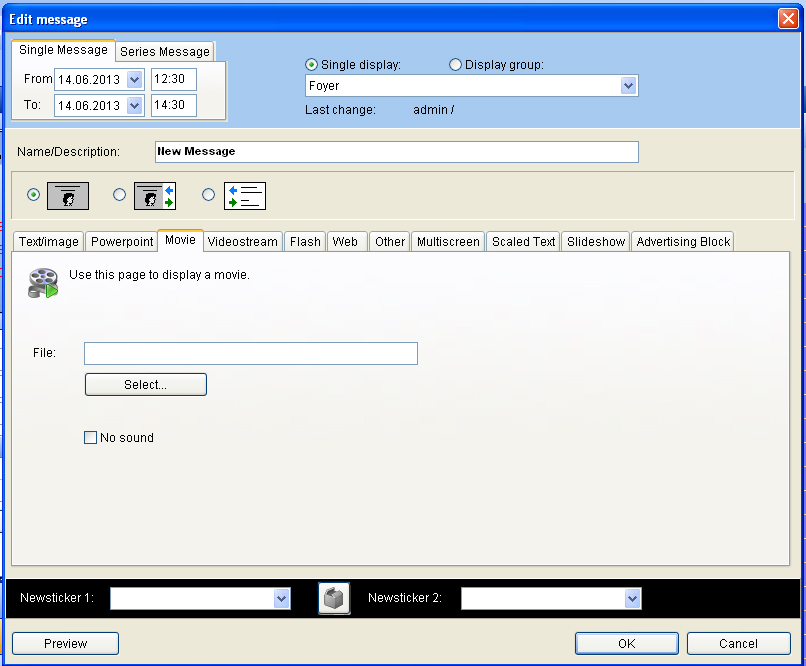Go to the Advertising Block tab
Image resolution: width=806 pixels, height=666 pixels.
click(683, 241)
